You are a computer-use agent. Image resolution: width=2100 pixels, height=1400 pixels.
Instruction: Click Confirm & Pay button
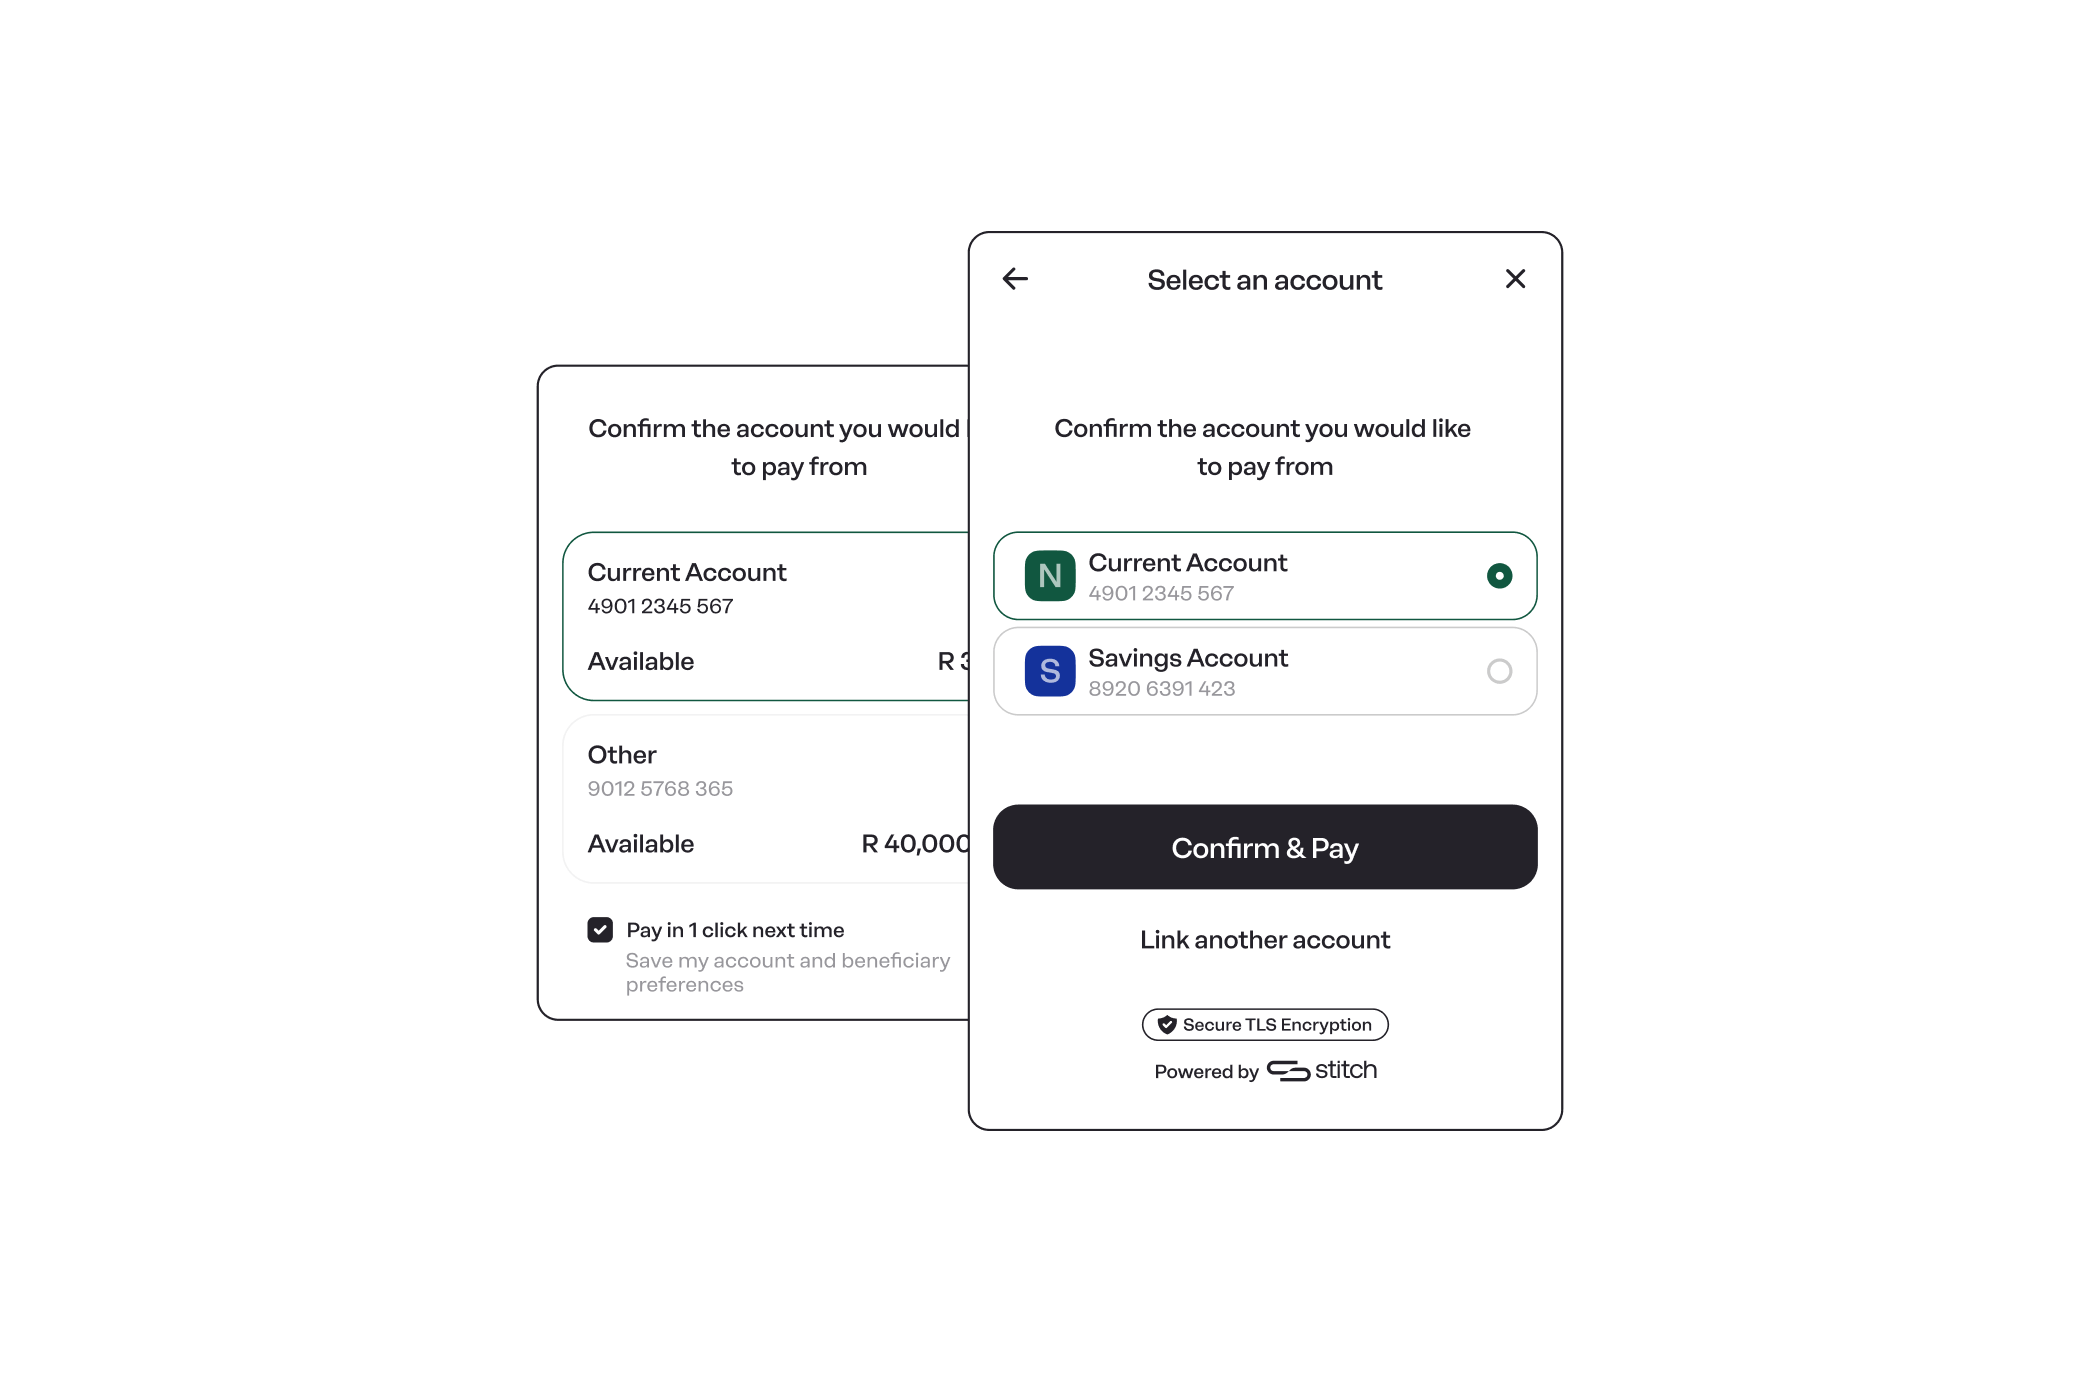(1264, 845)
